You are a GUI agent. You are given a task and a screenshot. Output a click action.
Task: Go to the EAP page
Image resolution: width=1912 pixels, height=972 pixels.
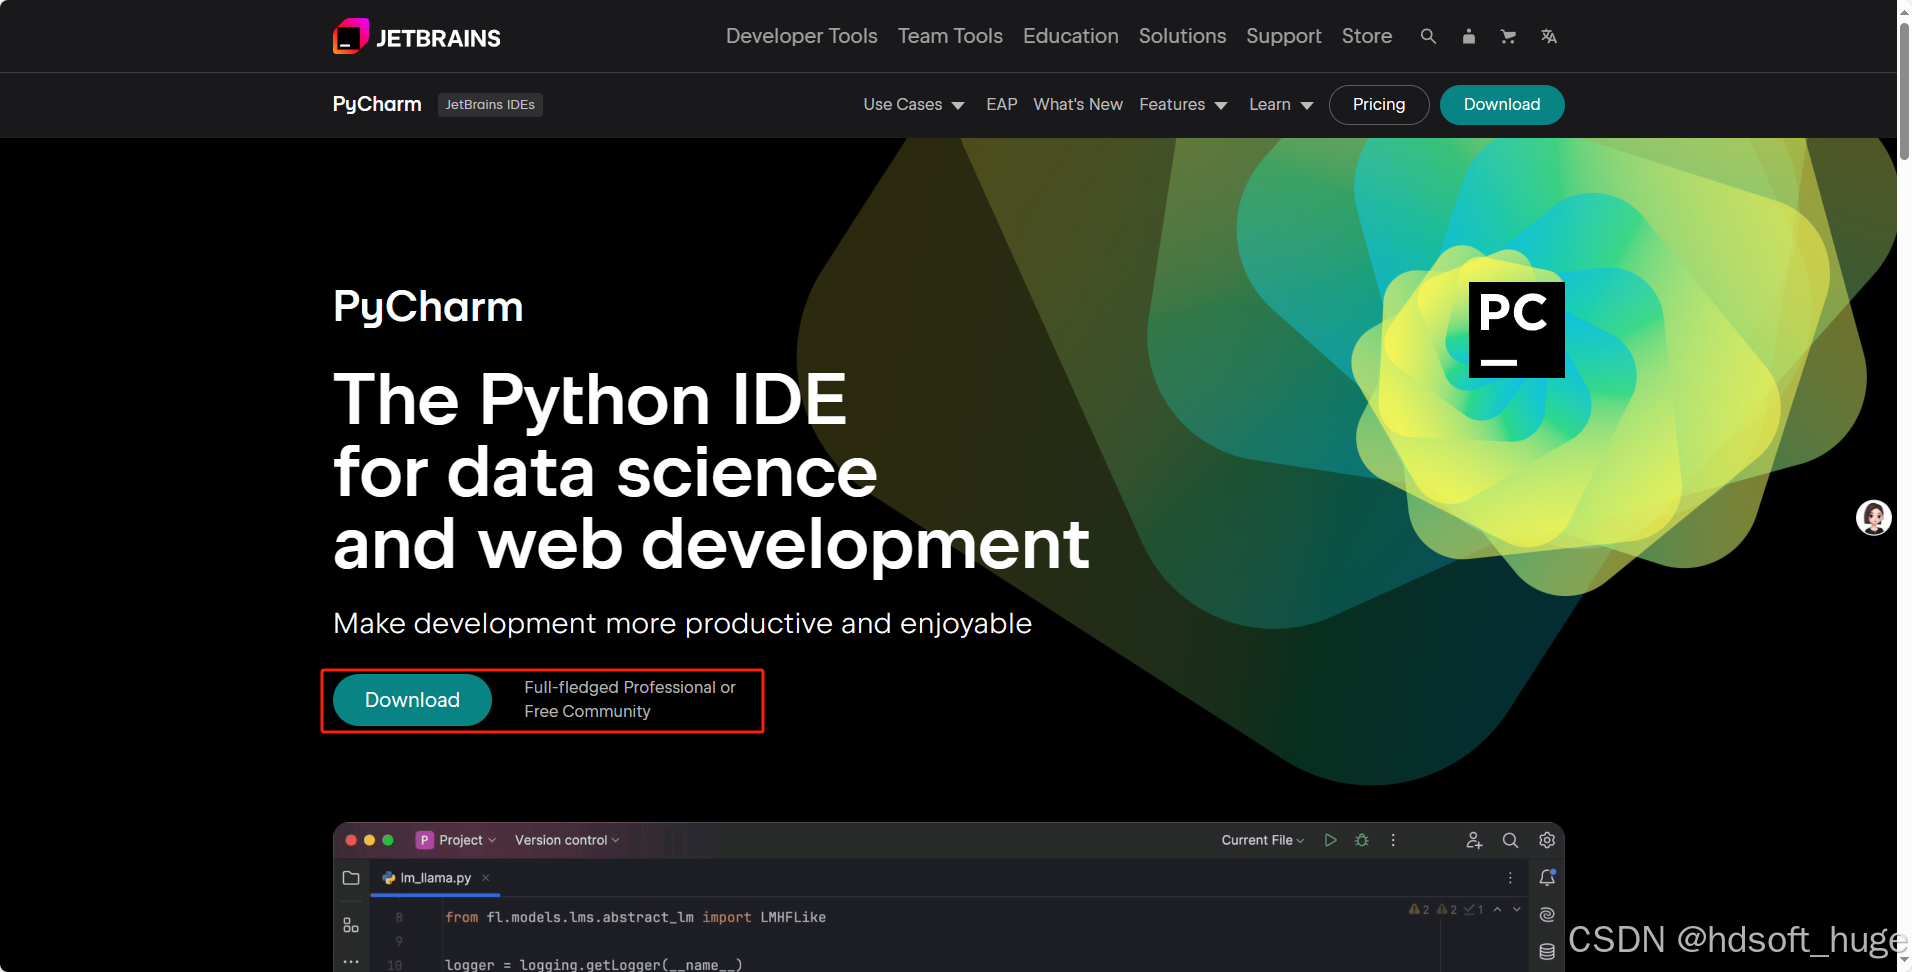point(1001,104)
